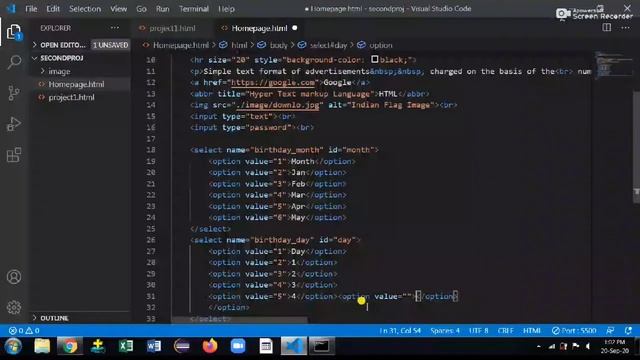This screenshot has width=640, height=360.
Task: Open the Terminal menu
Action: click(194, 9)
